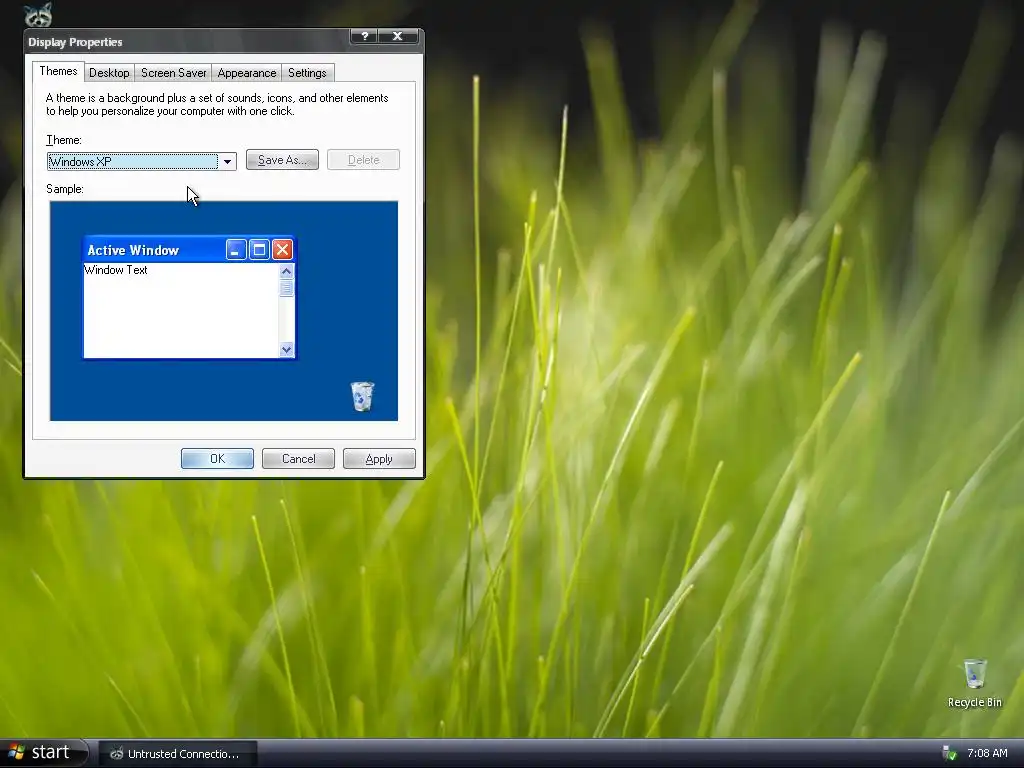Switch to the Desktop tab
The width and height of the screenshot is (1024, 768).
click(109, 73)
